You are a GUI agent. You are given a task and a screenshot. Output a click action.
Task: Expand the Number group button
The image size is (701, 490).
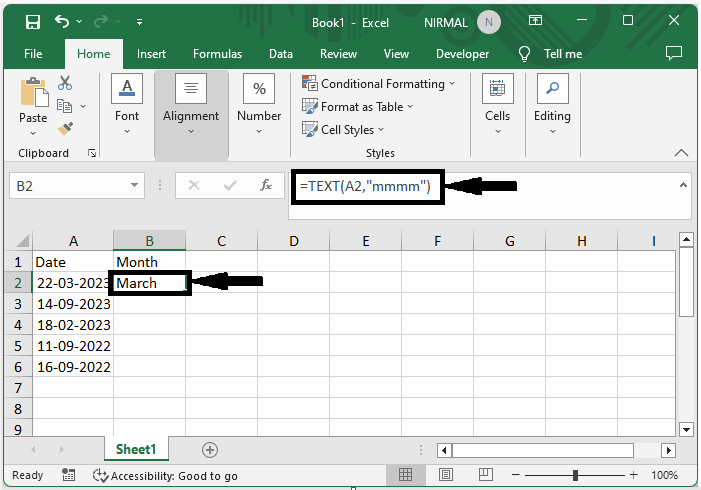coord(259,105)
